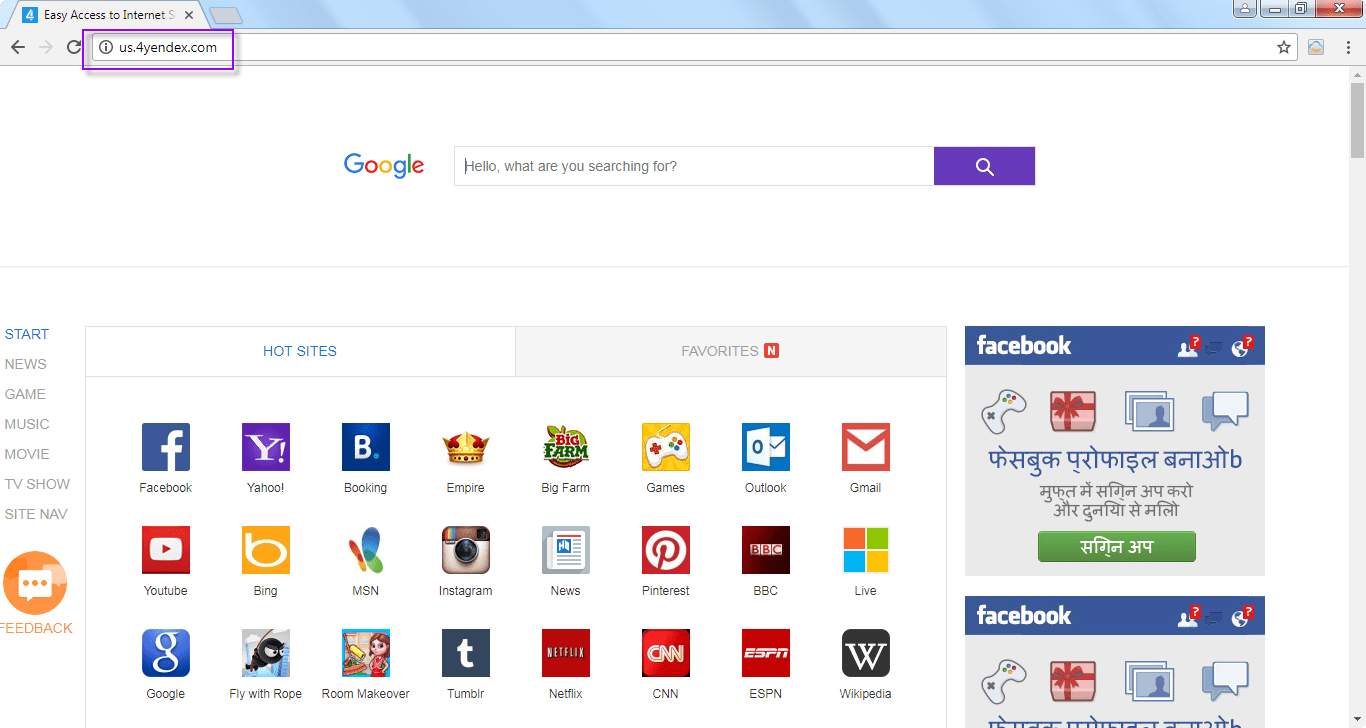Open the Google blue g icon
Viewport: 1366px width, 728px height.
pyautogui.click(x=166, y=653)
